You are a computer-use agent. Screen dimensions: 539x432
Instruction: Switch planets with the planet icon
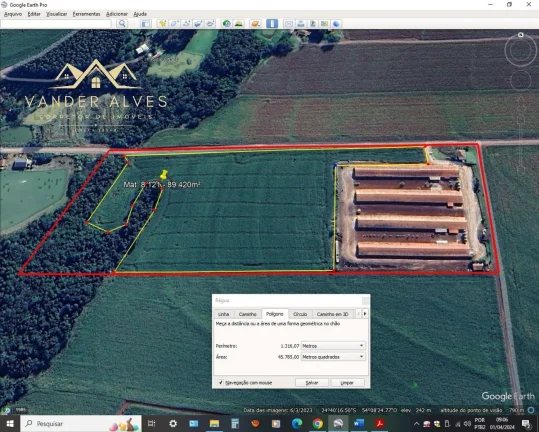coord(255,23)
